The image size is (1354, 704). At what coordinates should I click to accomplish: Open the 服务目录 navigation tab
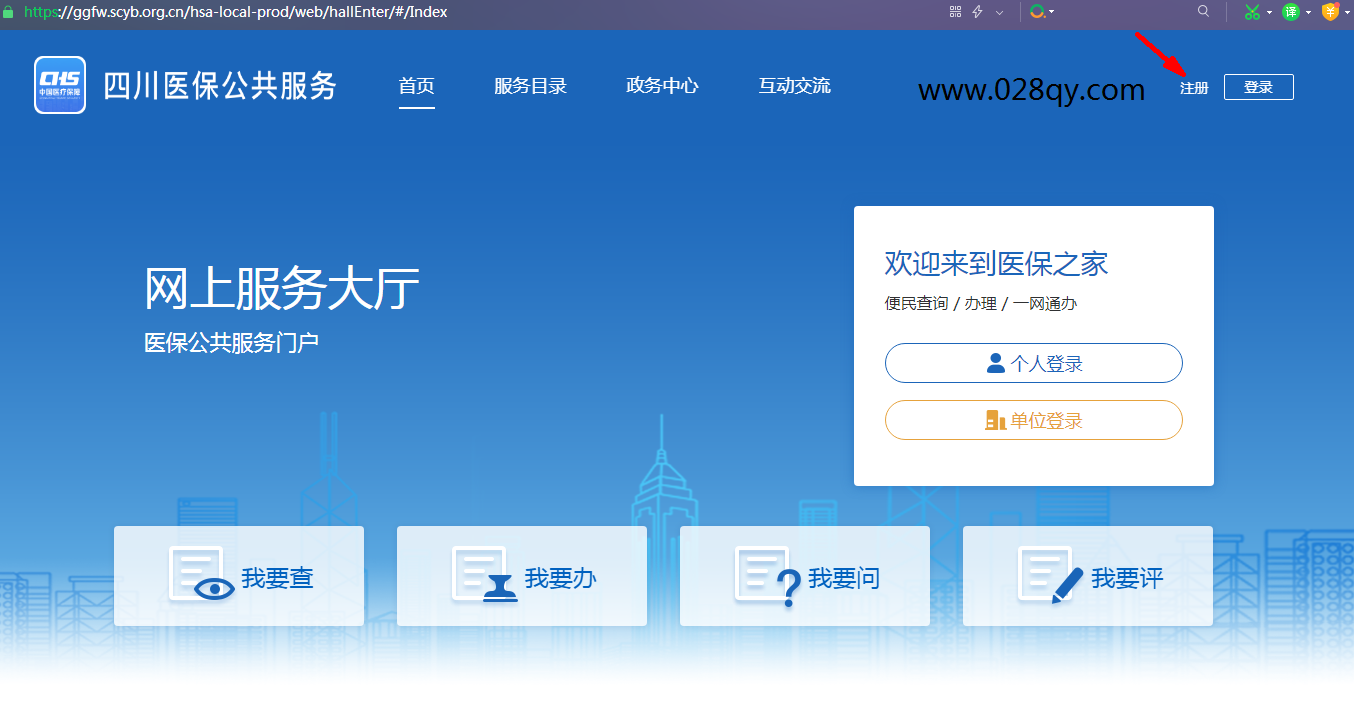(530, 86)
